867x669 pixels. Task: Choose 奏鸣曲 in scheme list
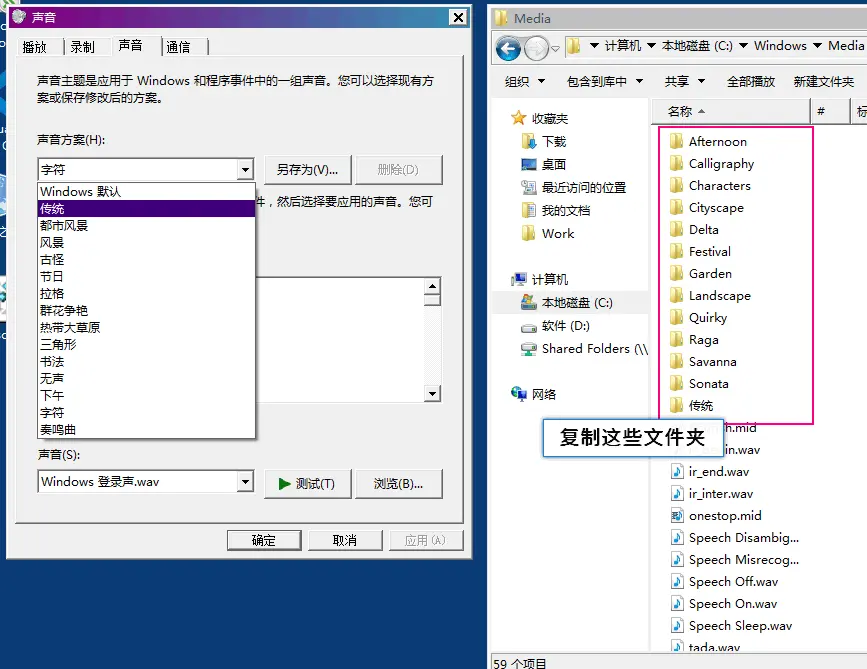coord(146,430)
